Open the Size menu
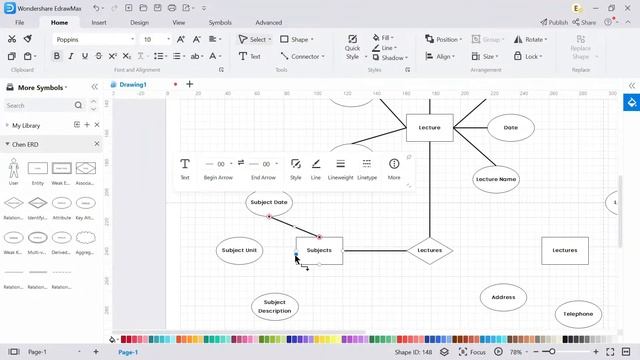The width and height of the screenshot is (640, 360). (x=484, y=56)
